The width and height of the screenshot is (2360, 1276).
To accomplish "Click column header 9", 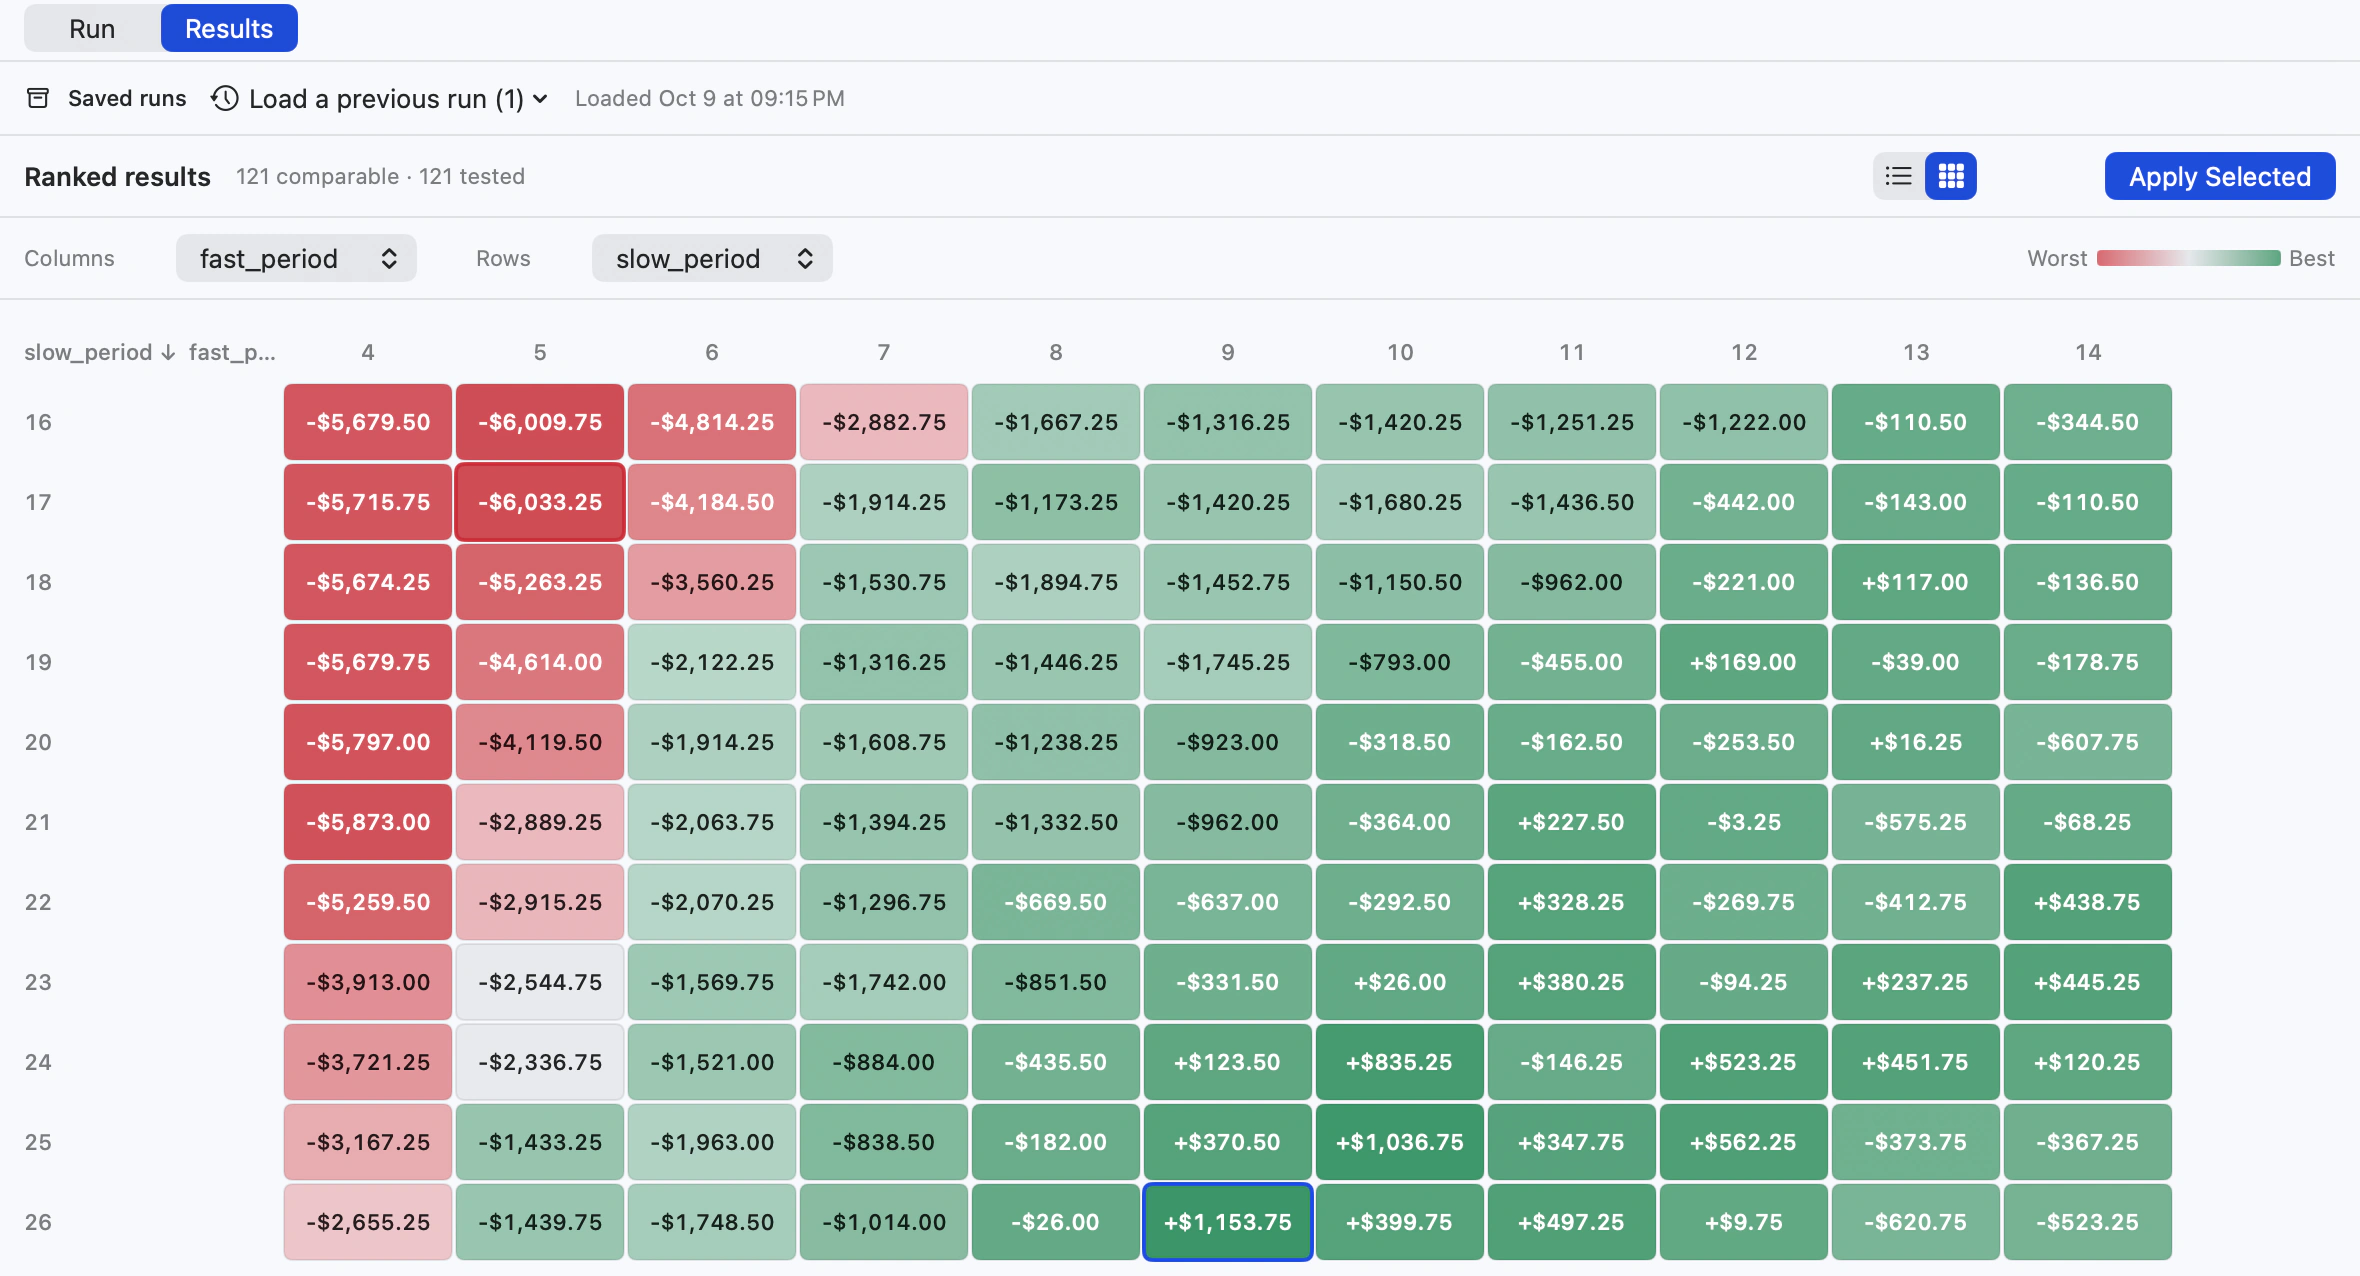I will click(x=1228, y=352).
